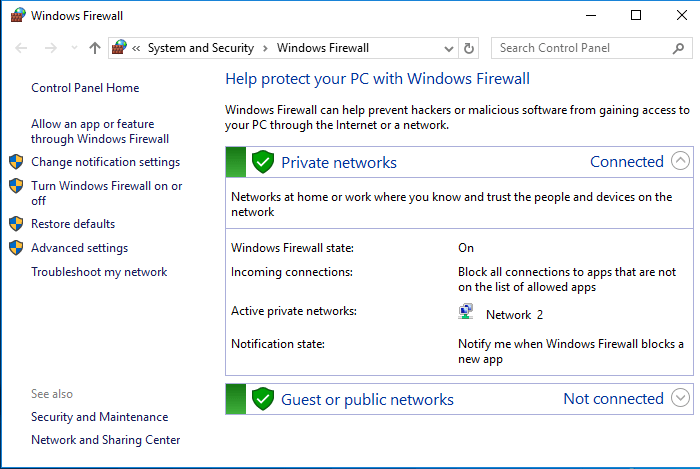The width and height of the screenshot is (700, 469).
Task: Collapse the Private networks section
Action: (680, 161)
